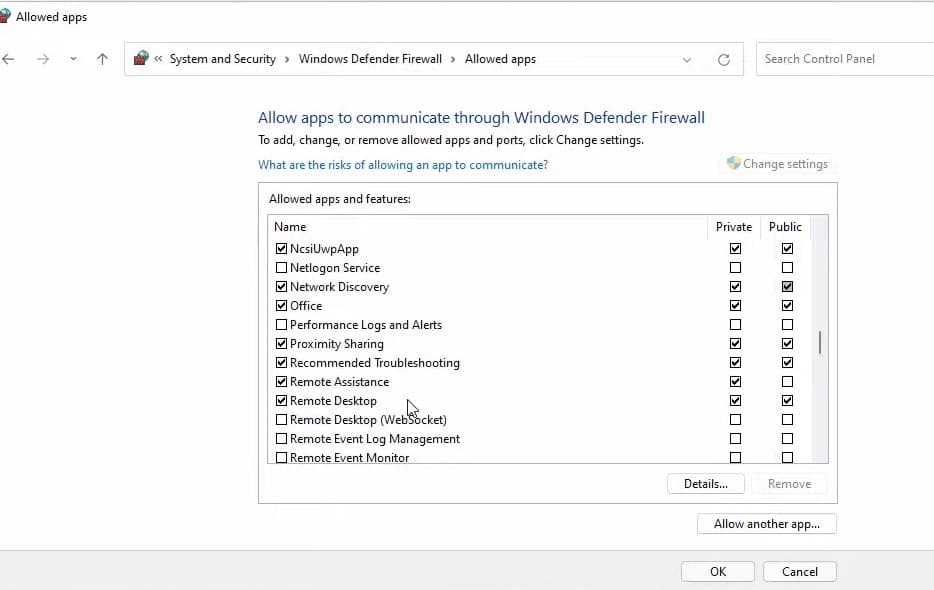The image size is (934, 590).
Task: Click the Search Control Panel field
Action: pos(845,59)
